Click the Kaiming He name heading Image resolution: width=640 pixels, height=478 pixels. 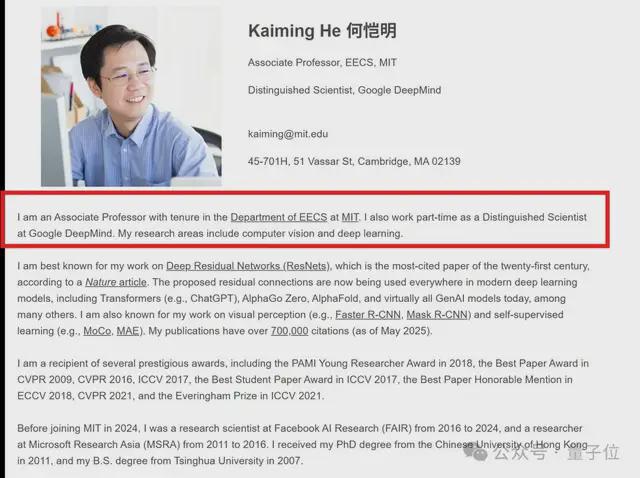tap(322, 31)
